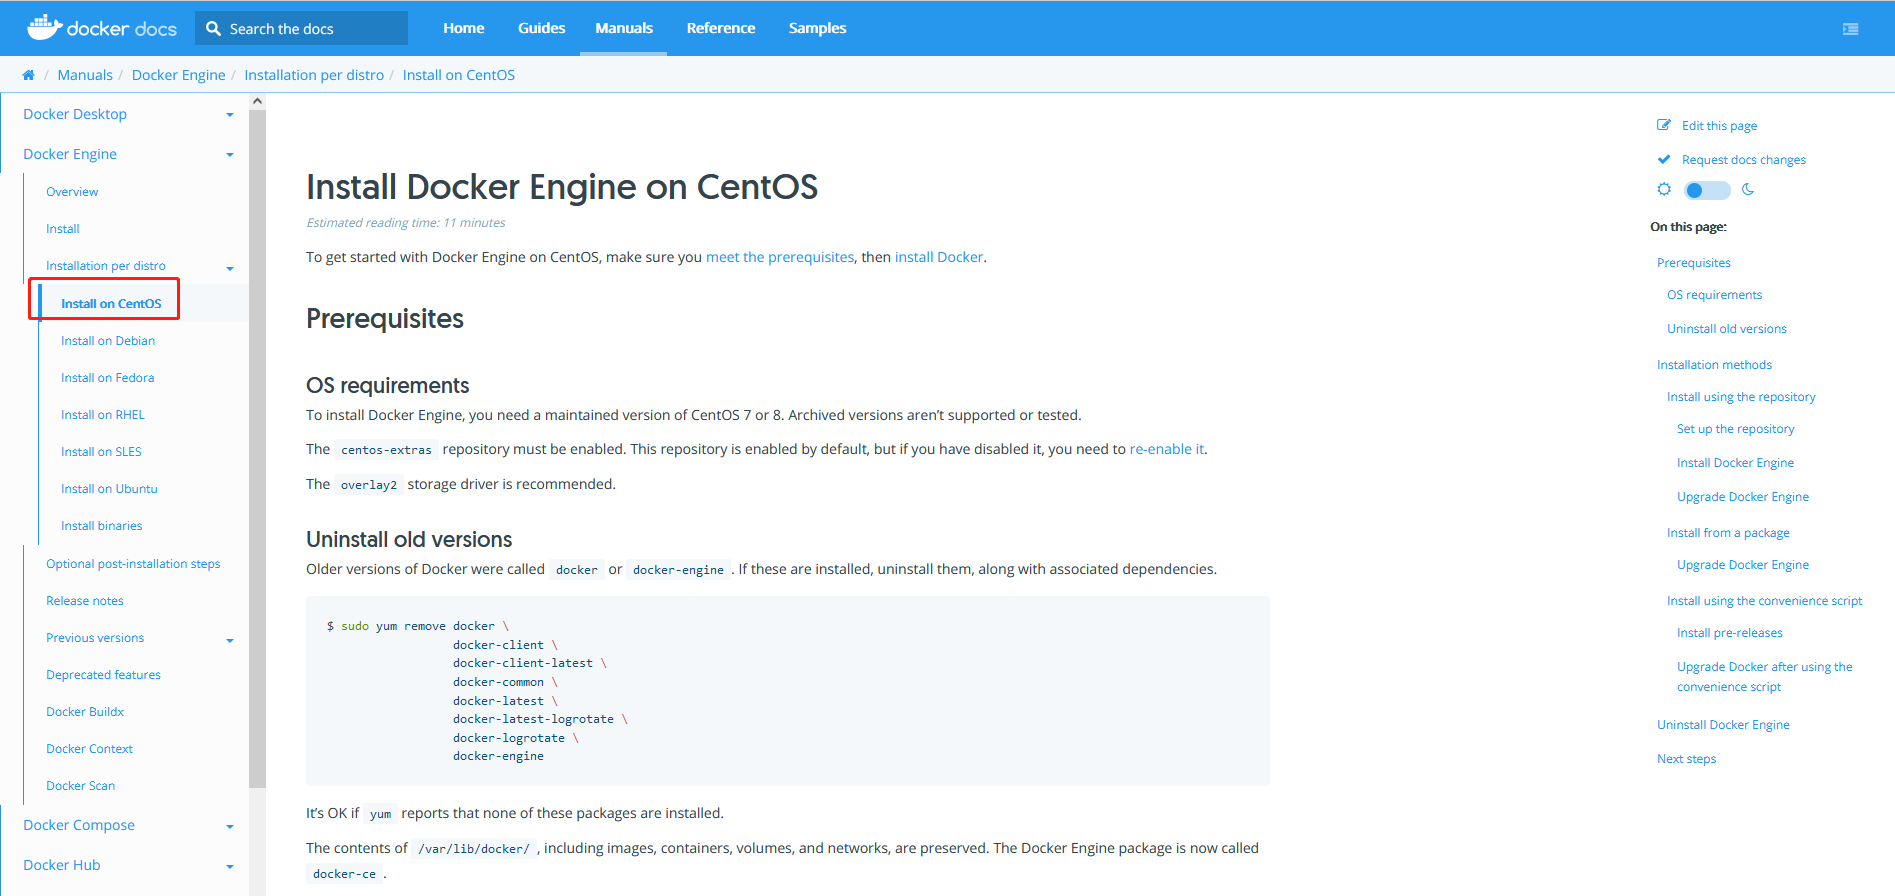Click Manuals in the breadcrumb

click(85, 75)
